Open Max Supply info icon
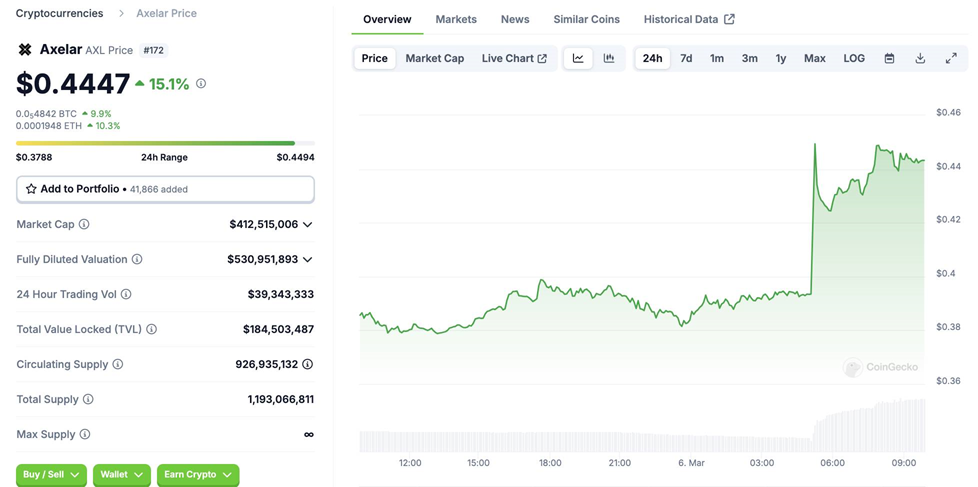Viewport: 978px width, 487px height. coord(85,434)
